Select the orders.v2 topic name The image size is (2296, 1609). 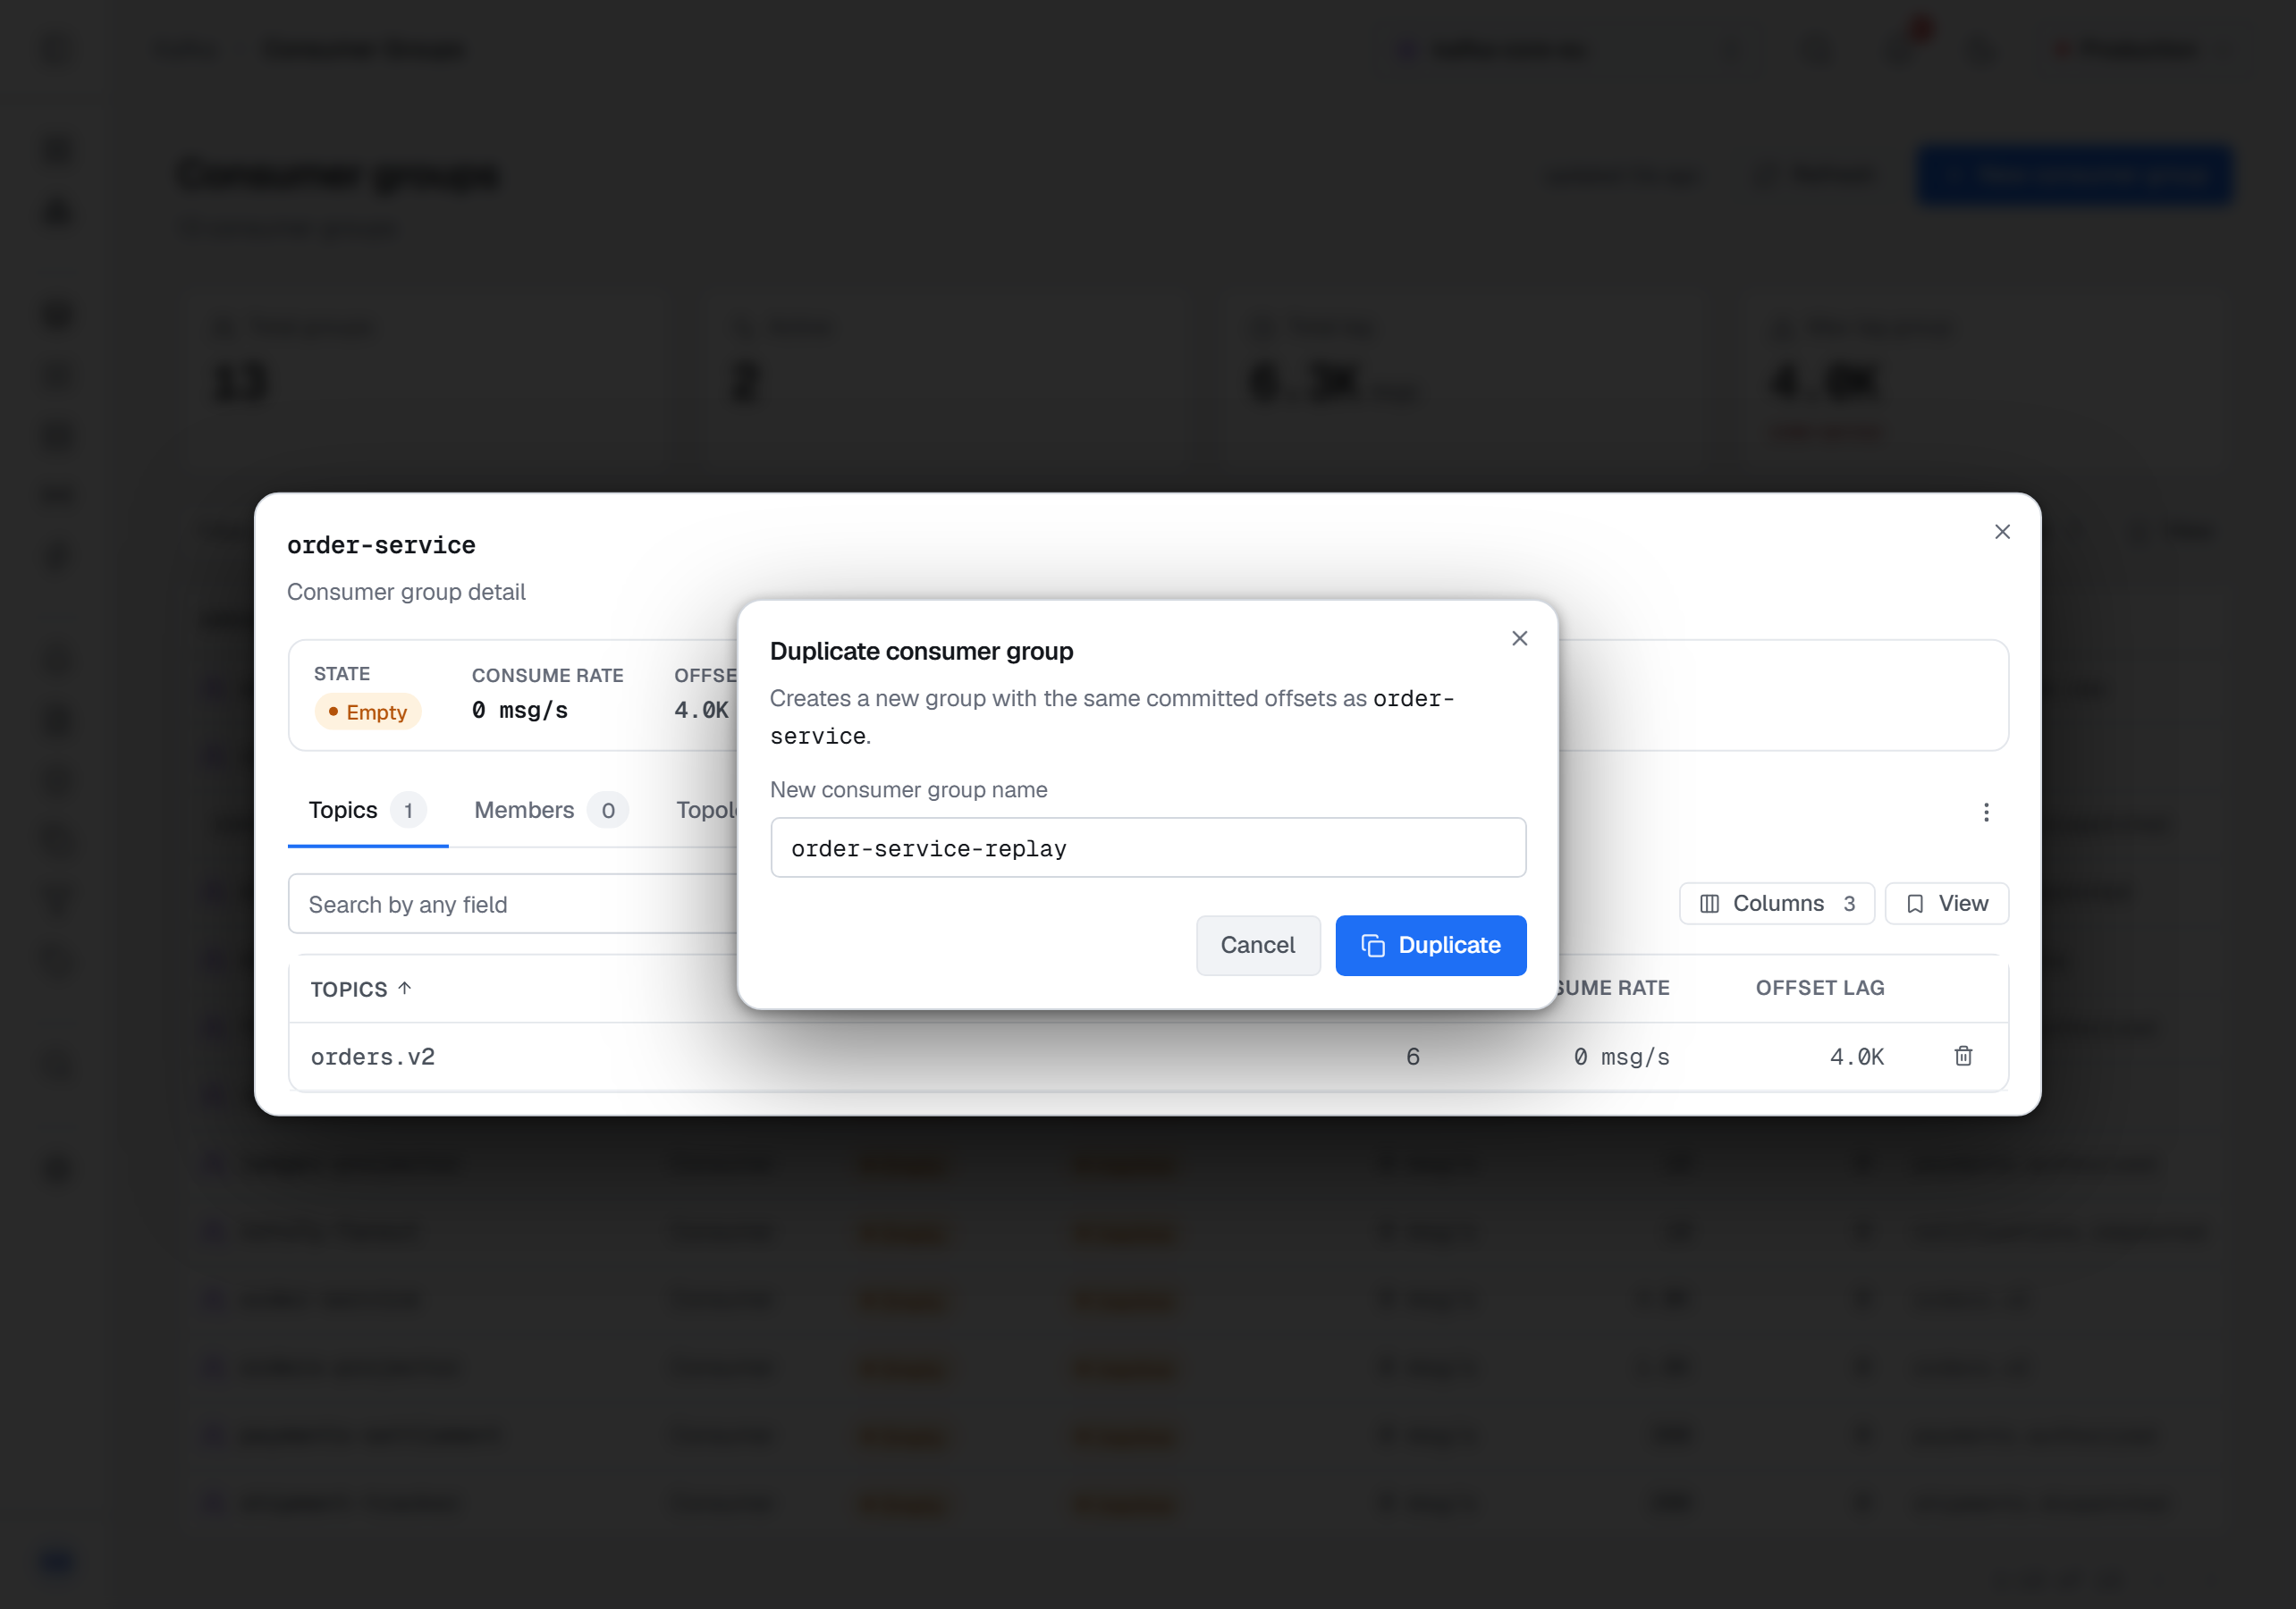pyautogui.click(x=373, y=1057)
